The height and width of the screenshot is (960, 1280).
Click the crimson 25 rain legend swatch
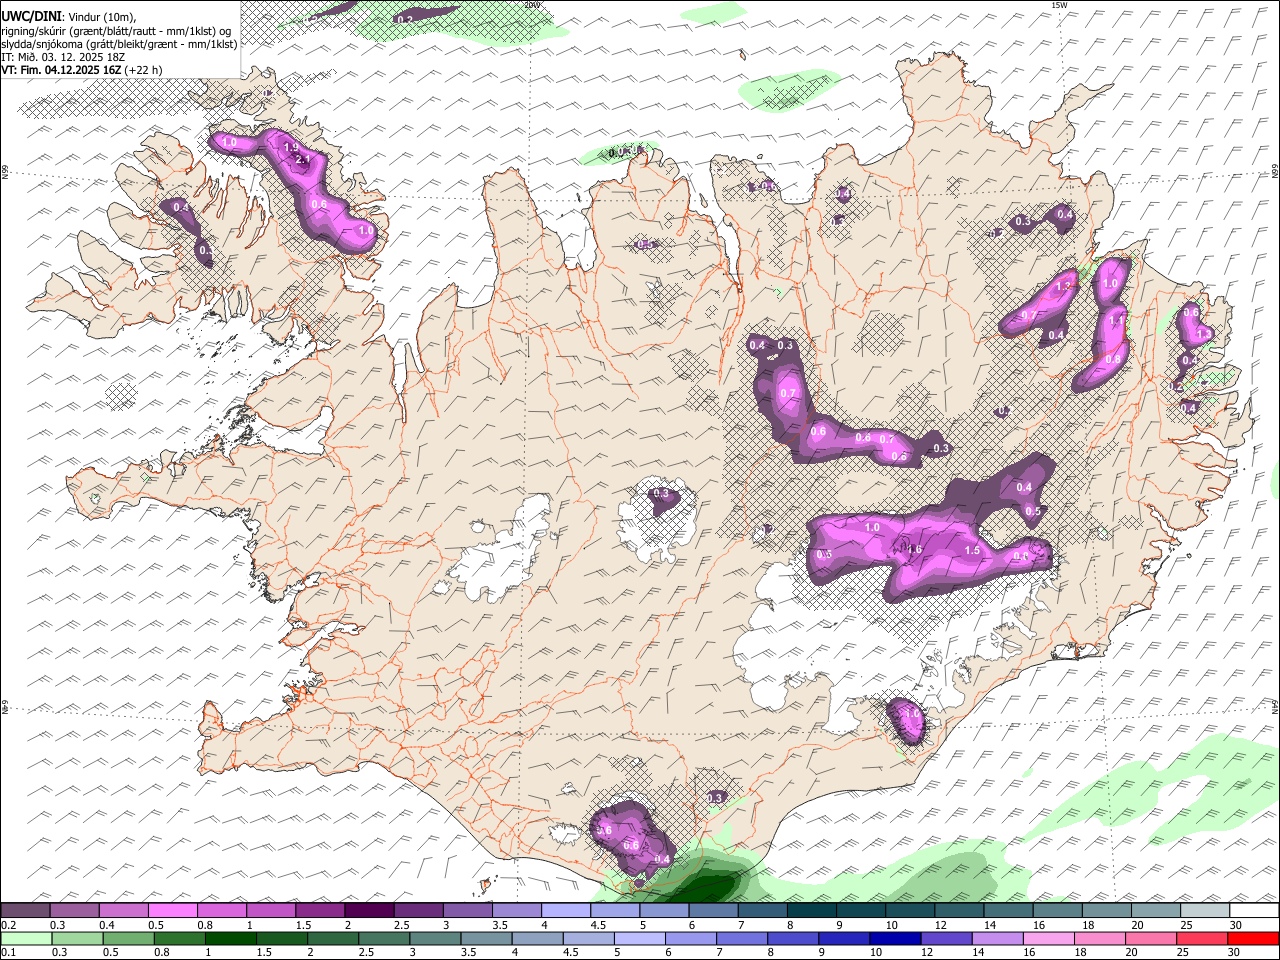pyautogui.click(x=1200, y=938)
